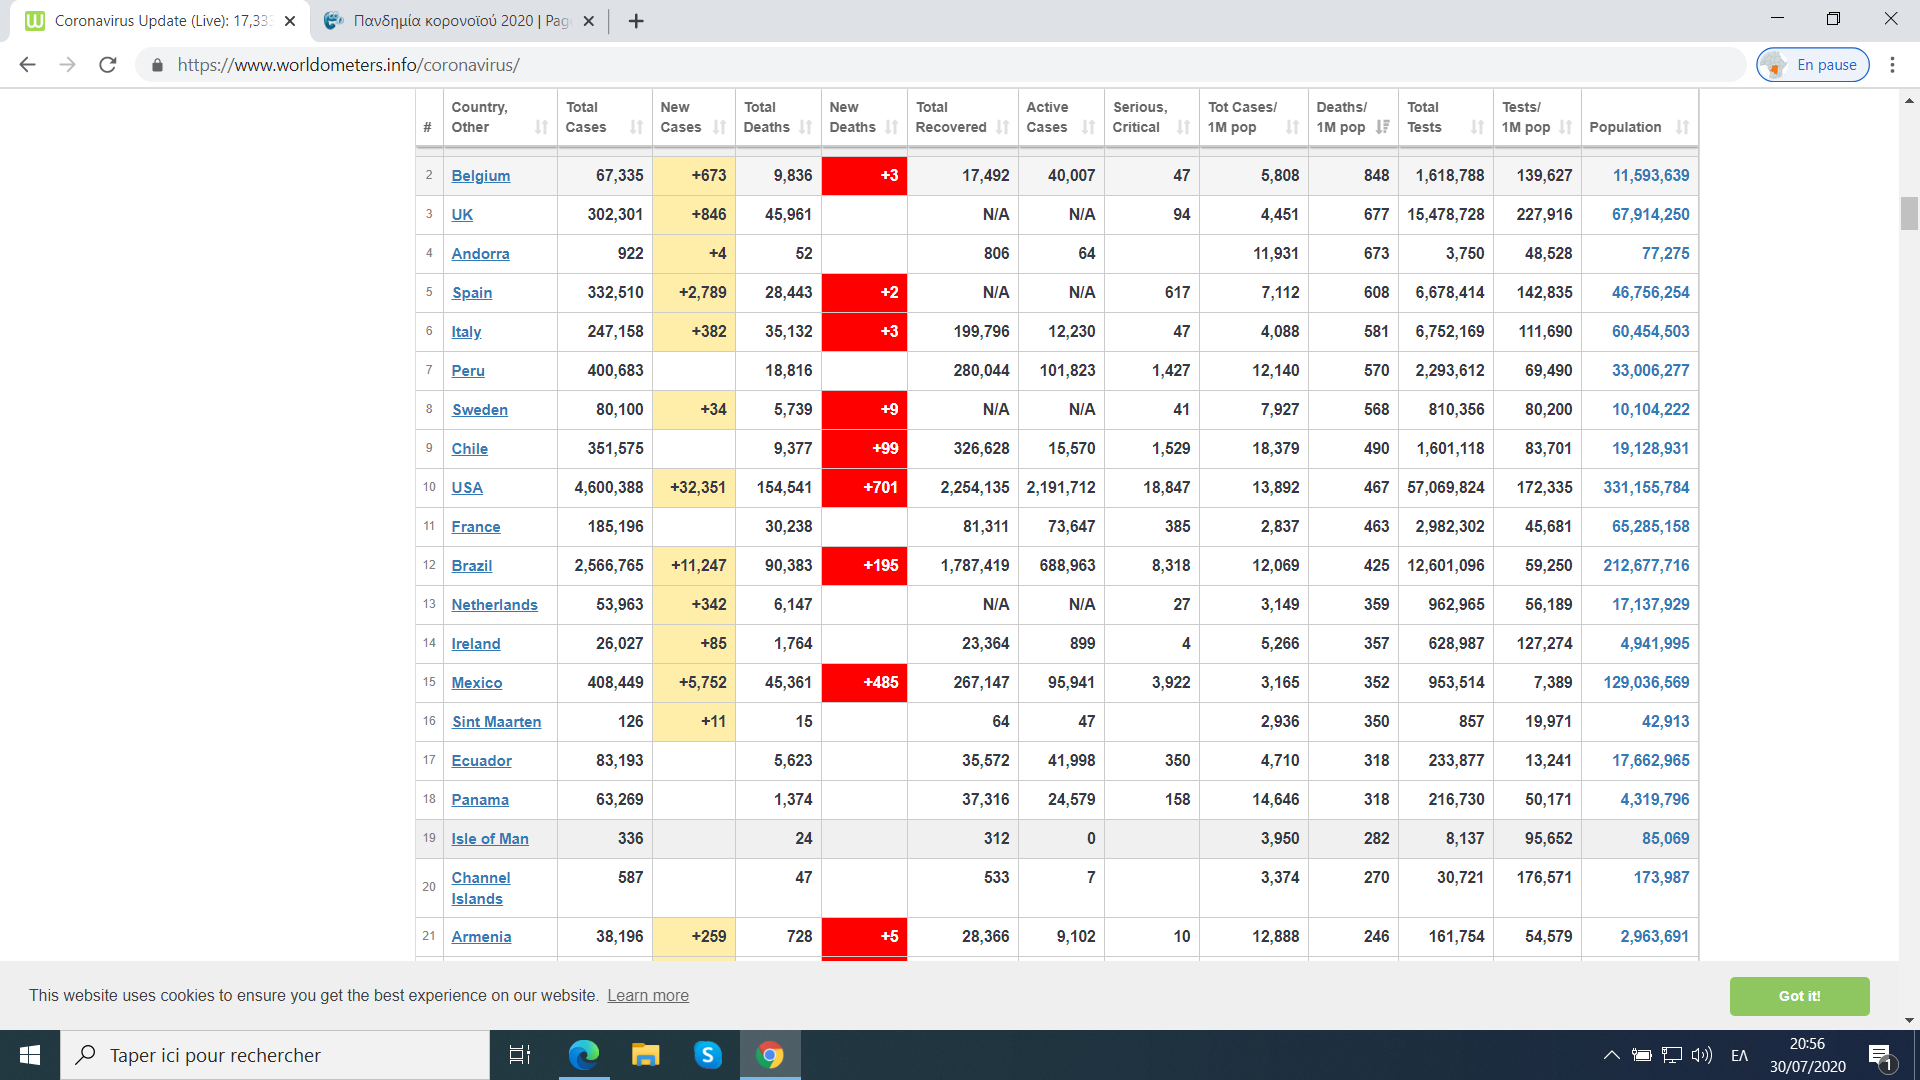Click browser reload page icon
The width and height of the screenshot is (1920, 1080).
pyautogui.click(x=108, y=65)
